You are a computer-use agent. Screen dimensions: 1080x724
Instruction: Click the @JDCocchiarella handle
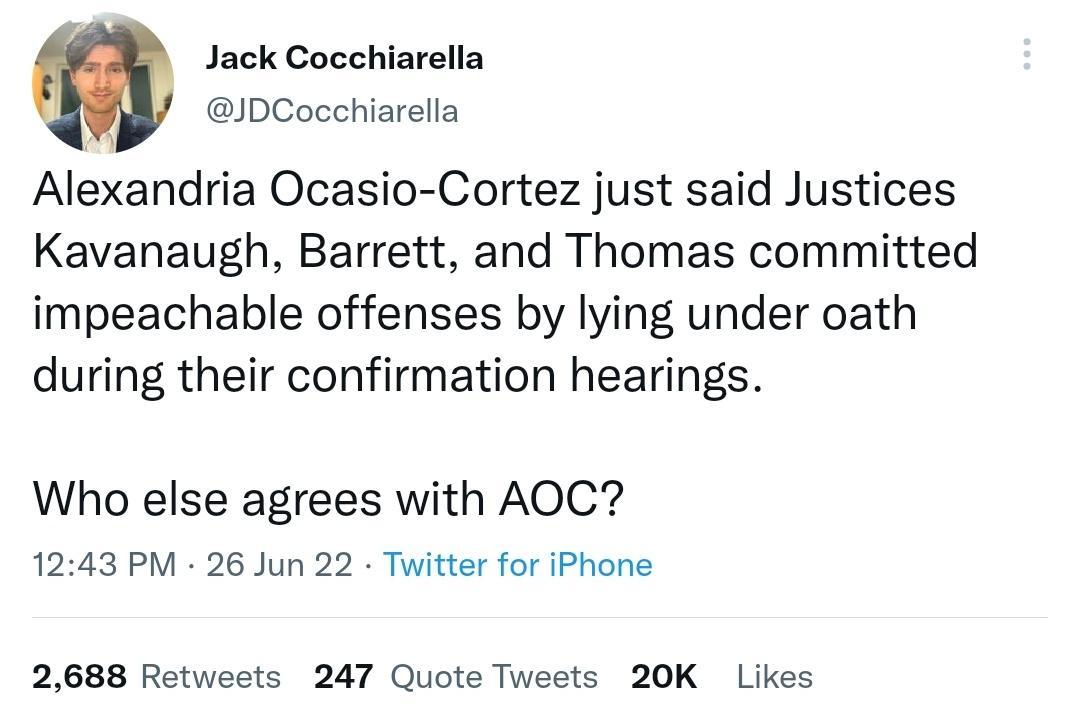point(331,111)
